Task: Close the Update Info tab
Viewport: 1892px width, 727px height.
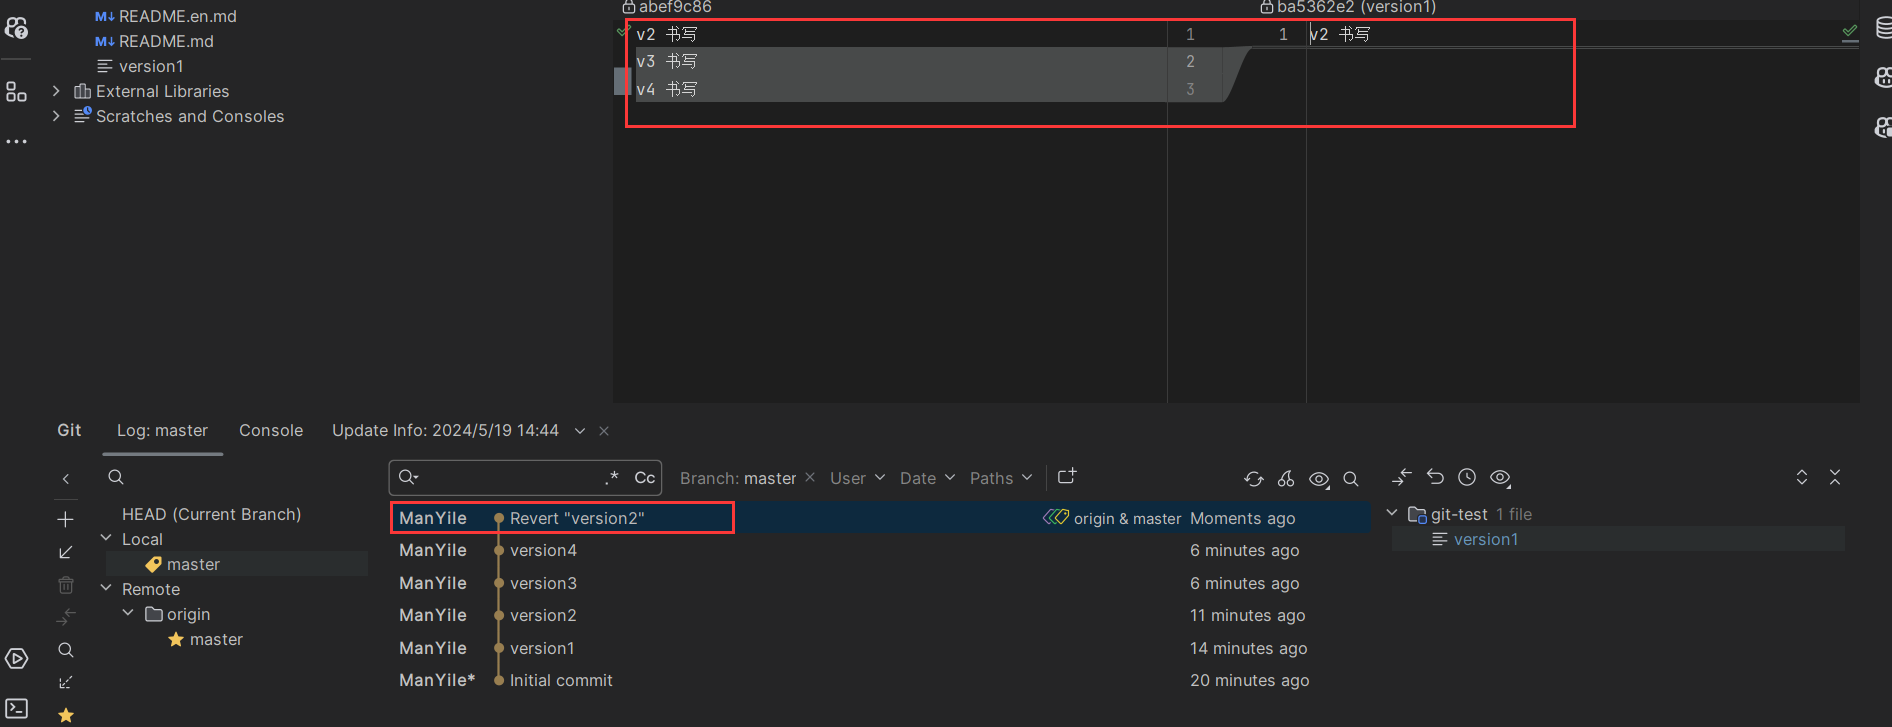Action: [x=604, y=431]
